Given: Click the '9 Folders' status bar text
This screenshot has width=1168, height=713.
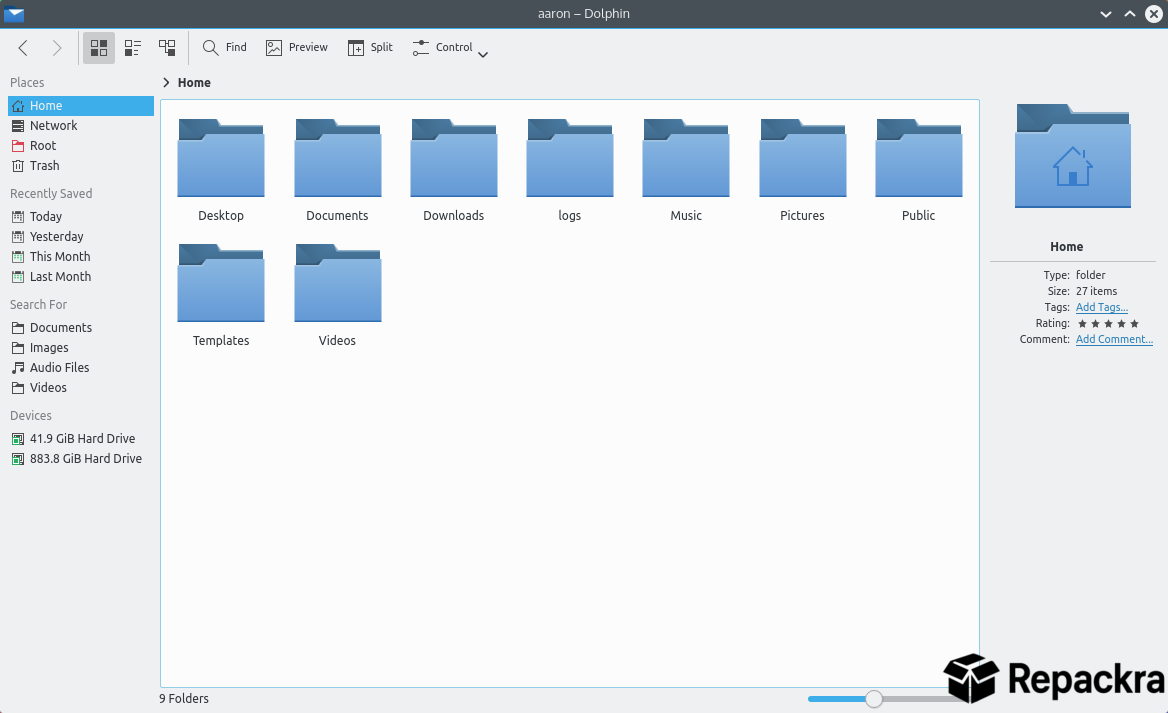Looking at the screenshot, I should 183,699.
